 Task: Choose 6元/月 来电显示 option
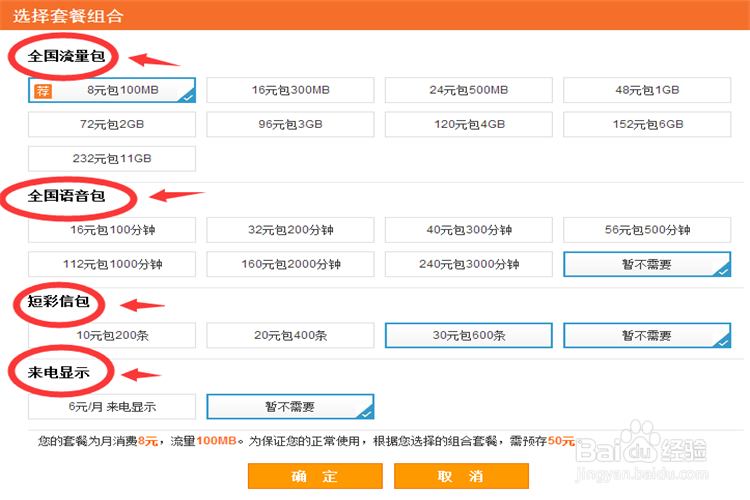pos(112,407)
